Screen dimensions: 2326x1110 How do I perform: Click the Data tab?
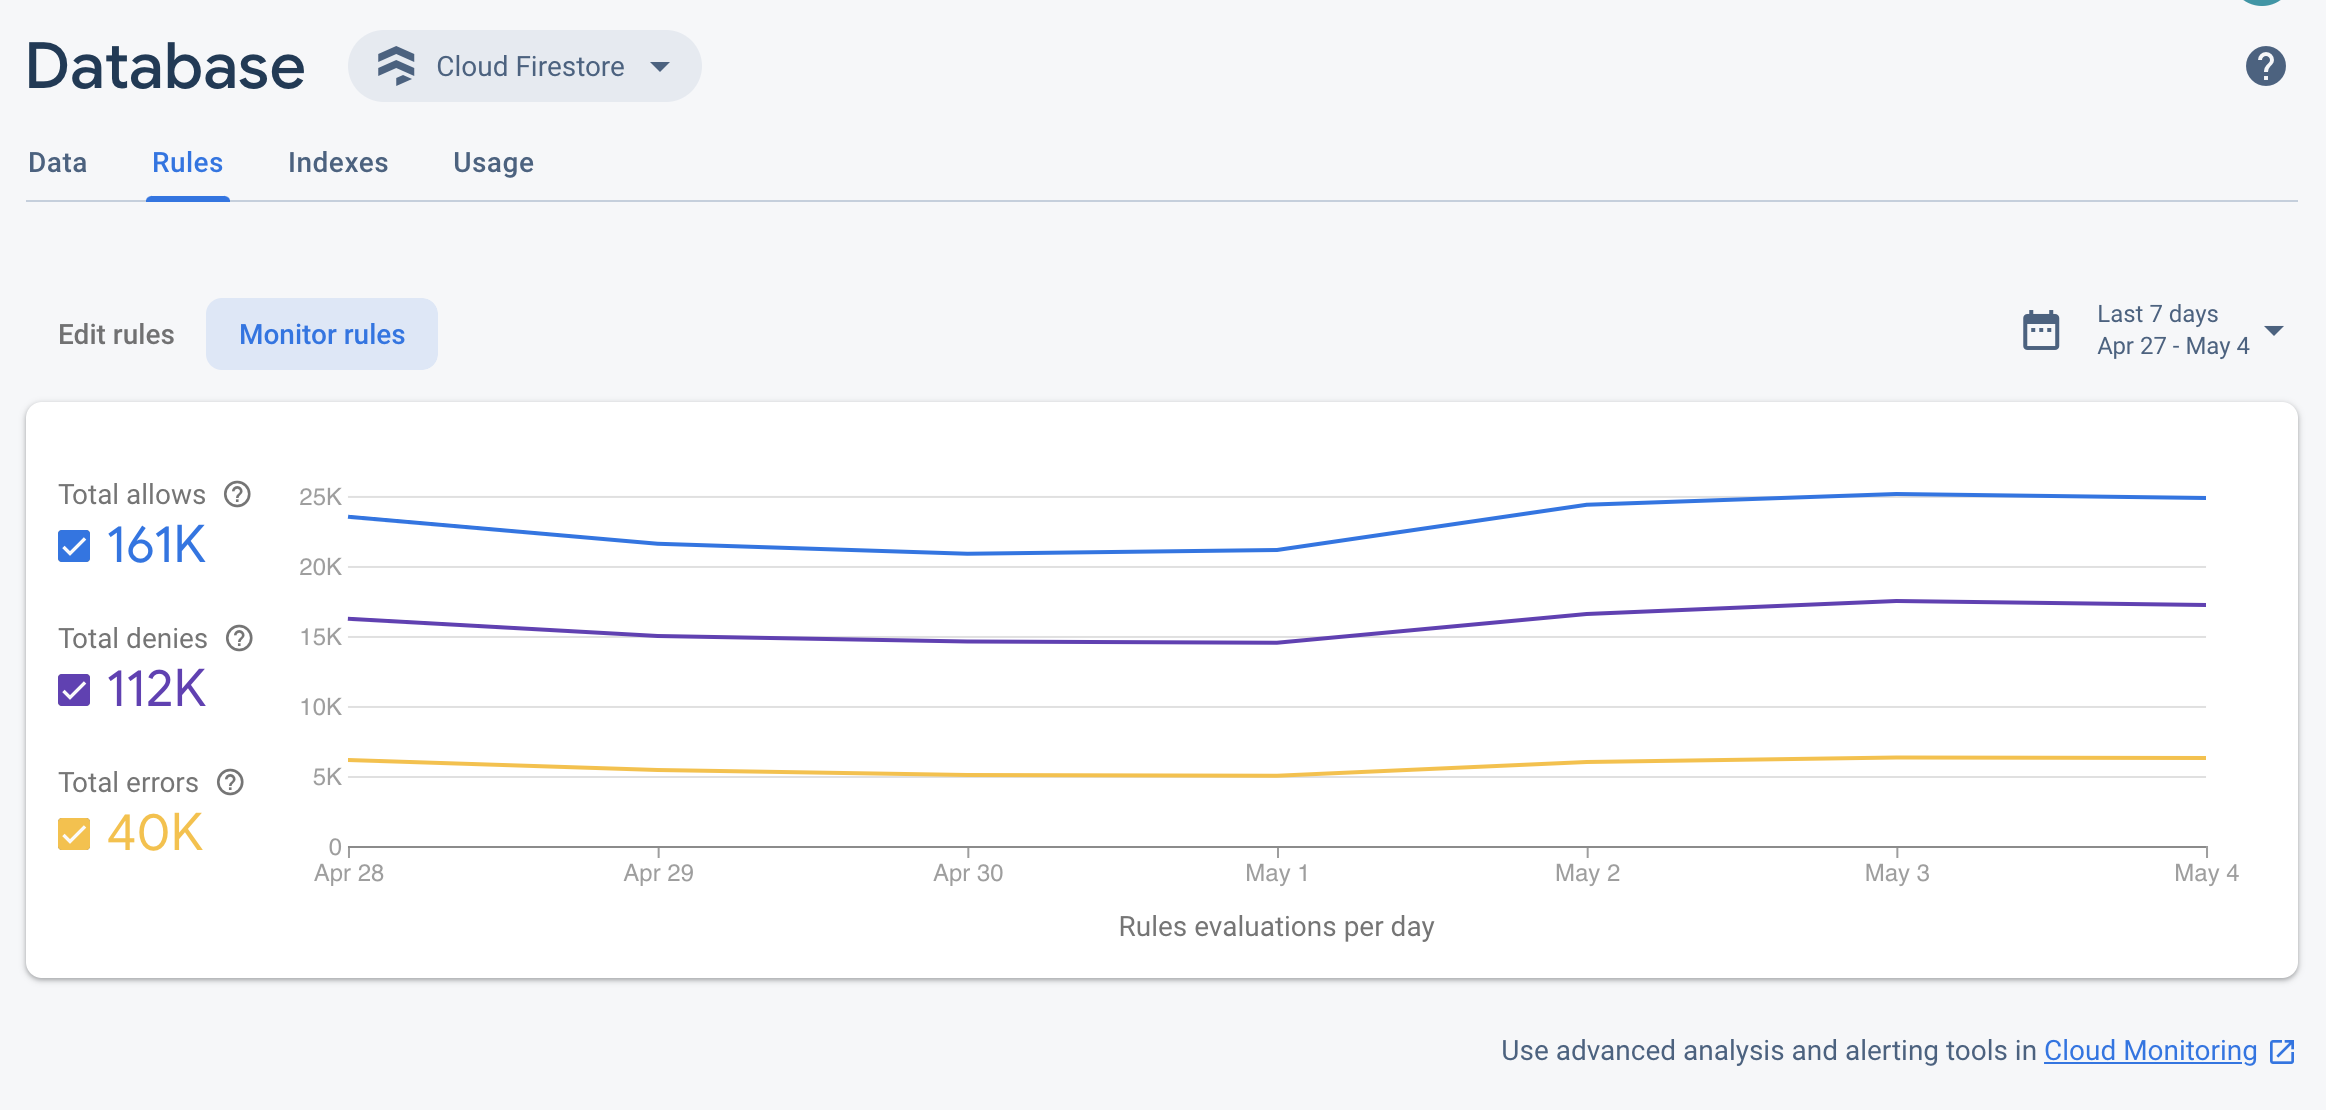pos(58,162)
